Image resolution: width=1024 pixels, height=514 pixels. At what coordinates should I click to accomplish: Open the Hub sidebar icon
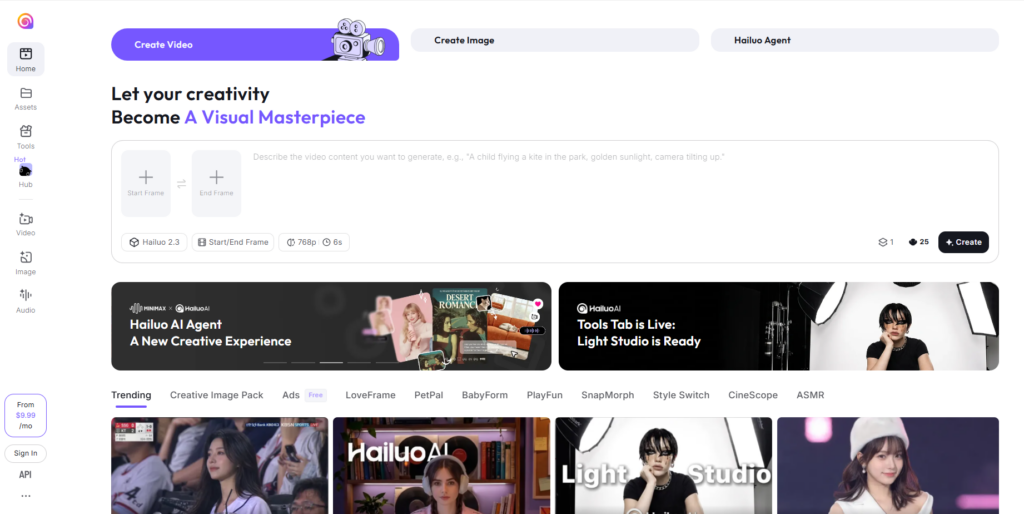[25, 170]
